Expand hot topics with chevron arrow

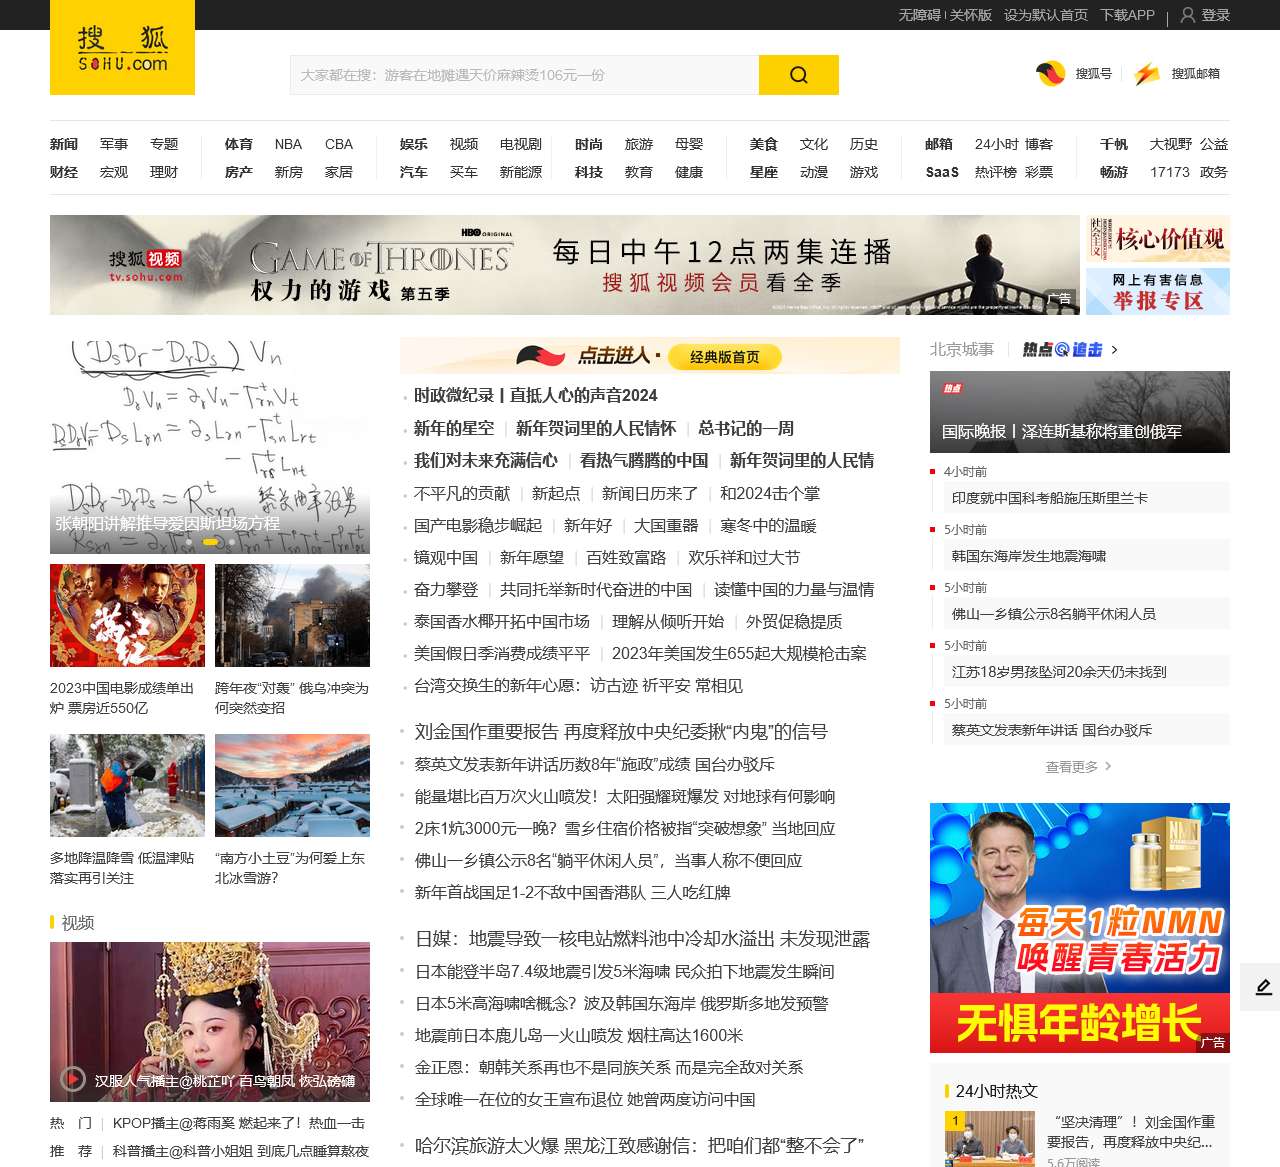[1115, 349]
